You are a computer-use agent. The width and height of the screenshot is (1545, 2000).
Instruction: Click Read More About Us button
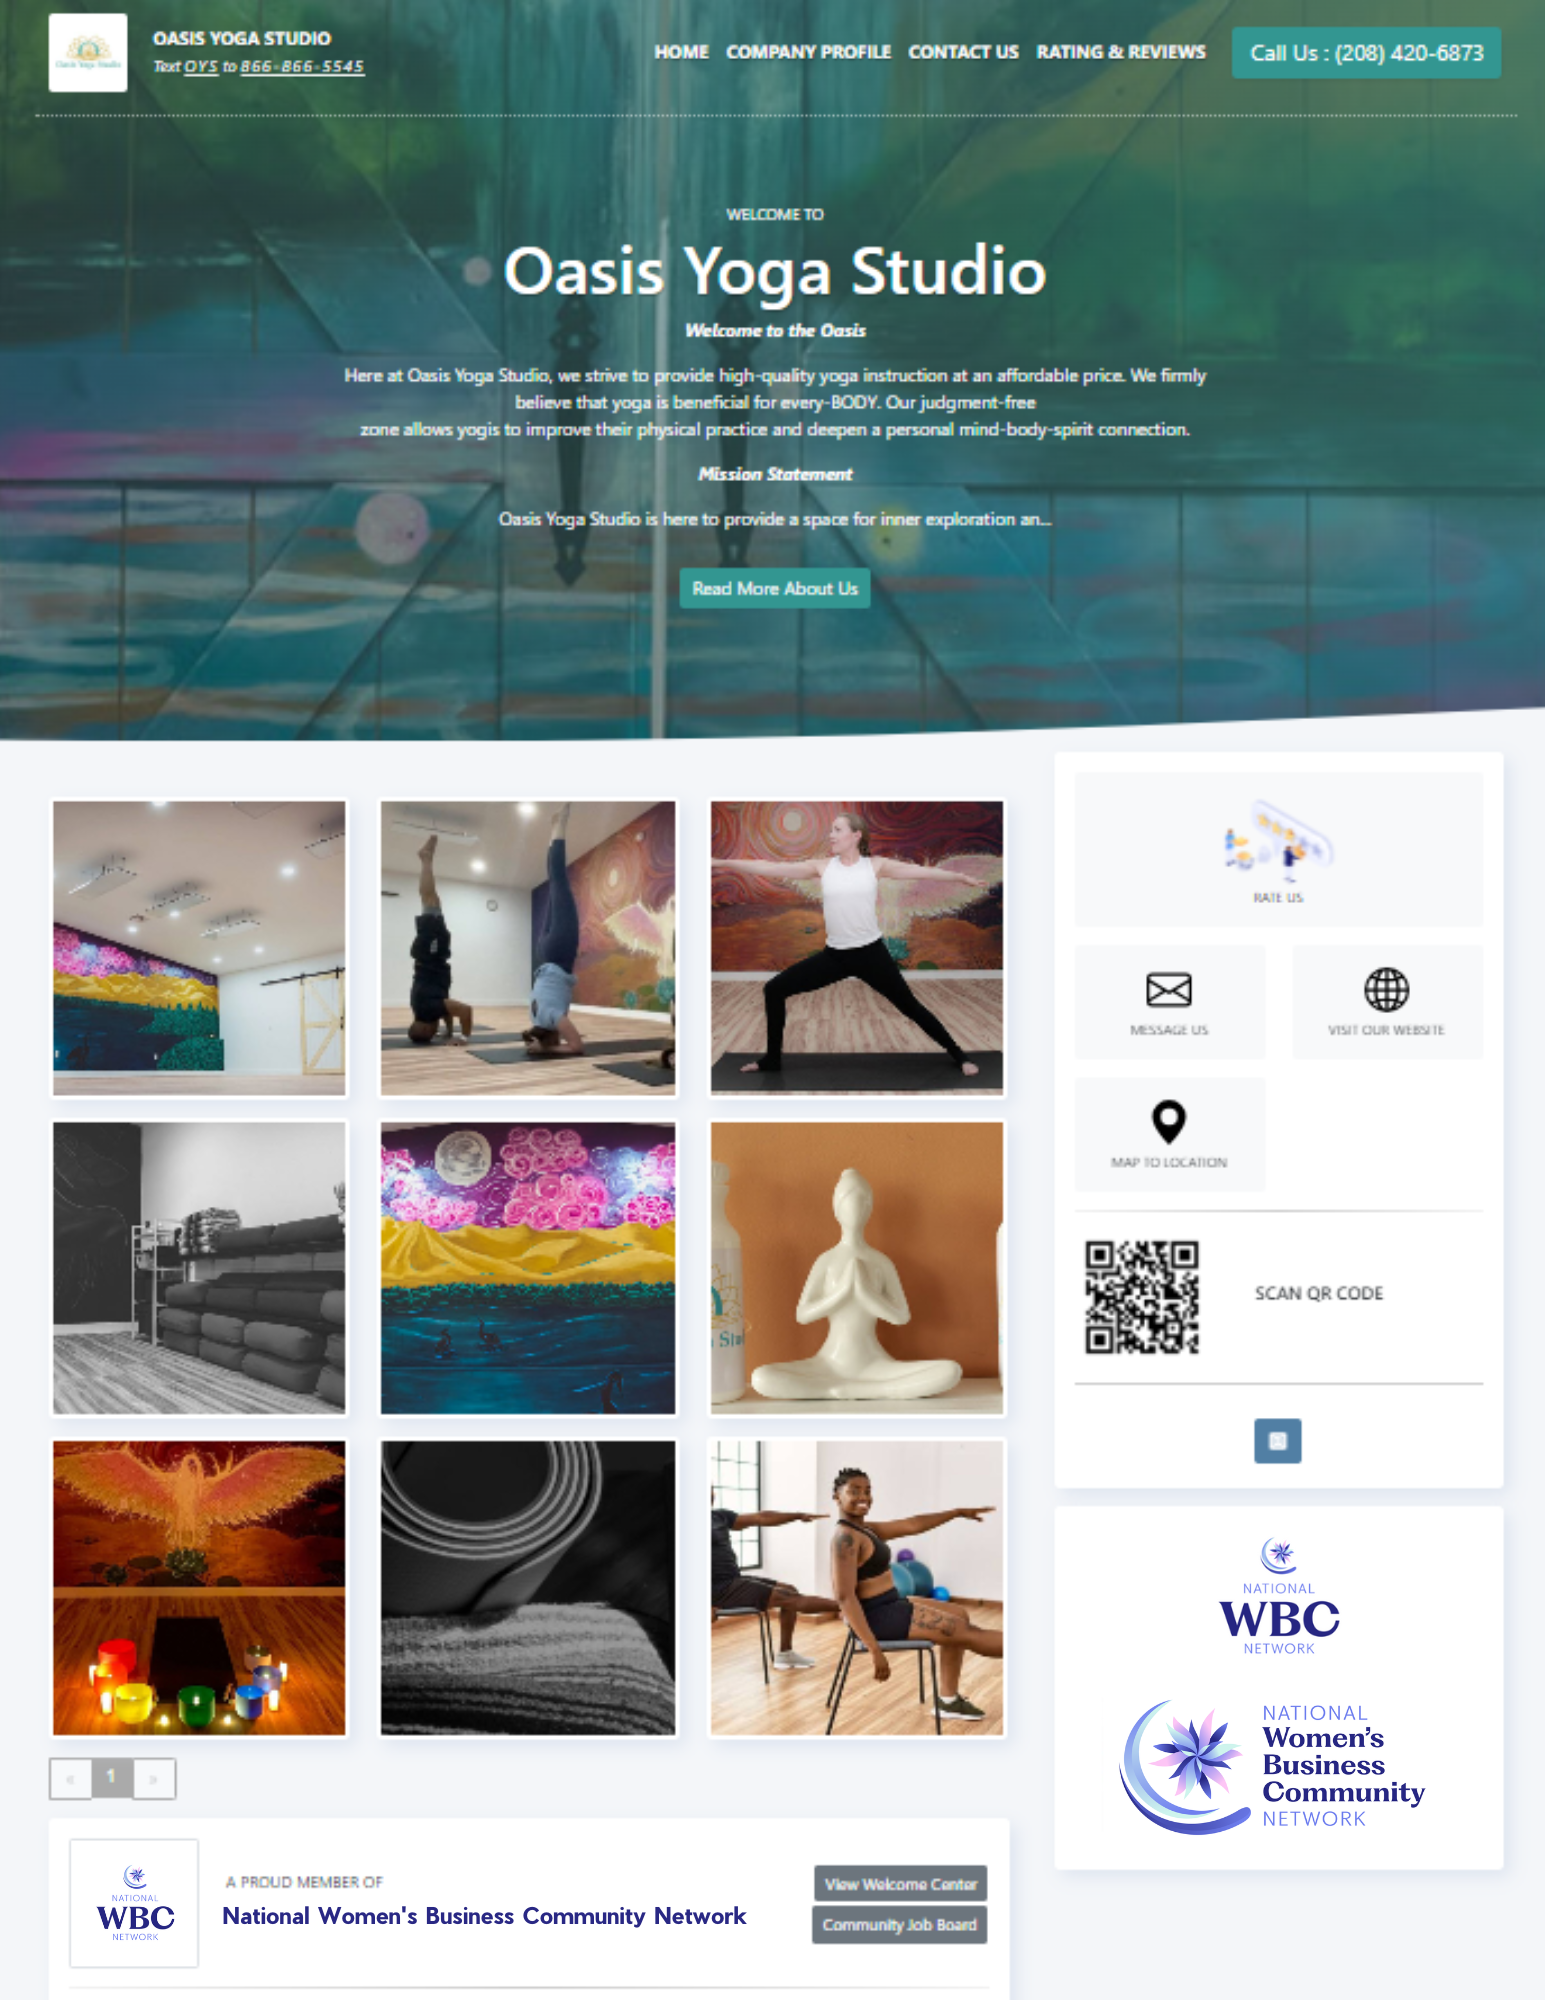pos(775,589)
